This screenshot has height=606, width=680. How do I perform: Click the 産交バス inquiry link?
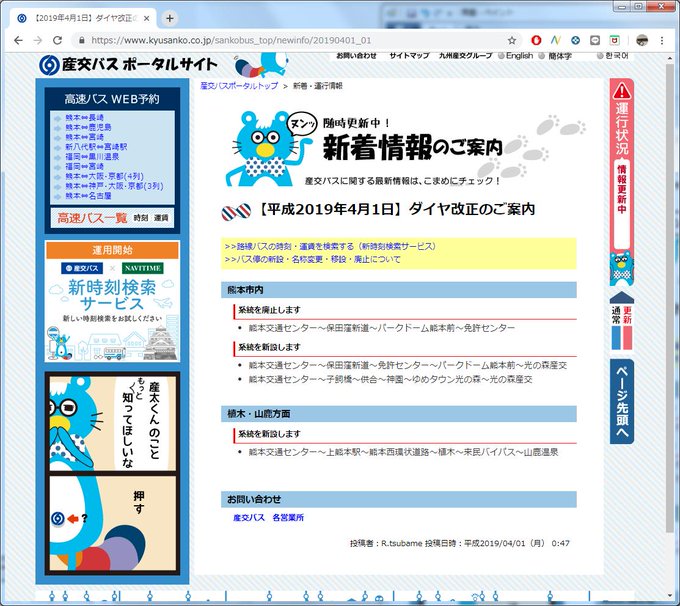point(249,518)
